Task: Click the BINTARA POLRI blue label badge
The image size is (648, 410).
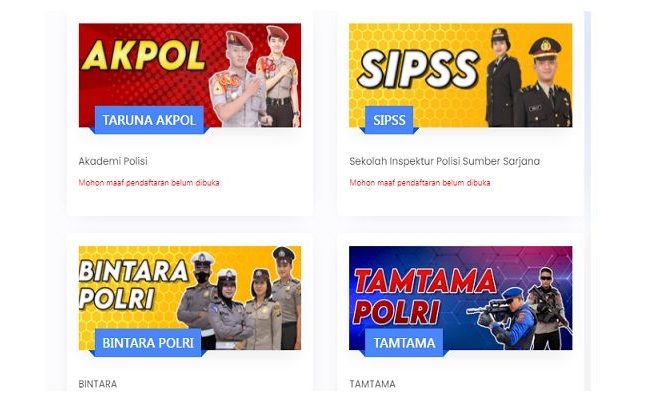Action: pyautogui.click(x=148, y=343)
